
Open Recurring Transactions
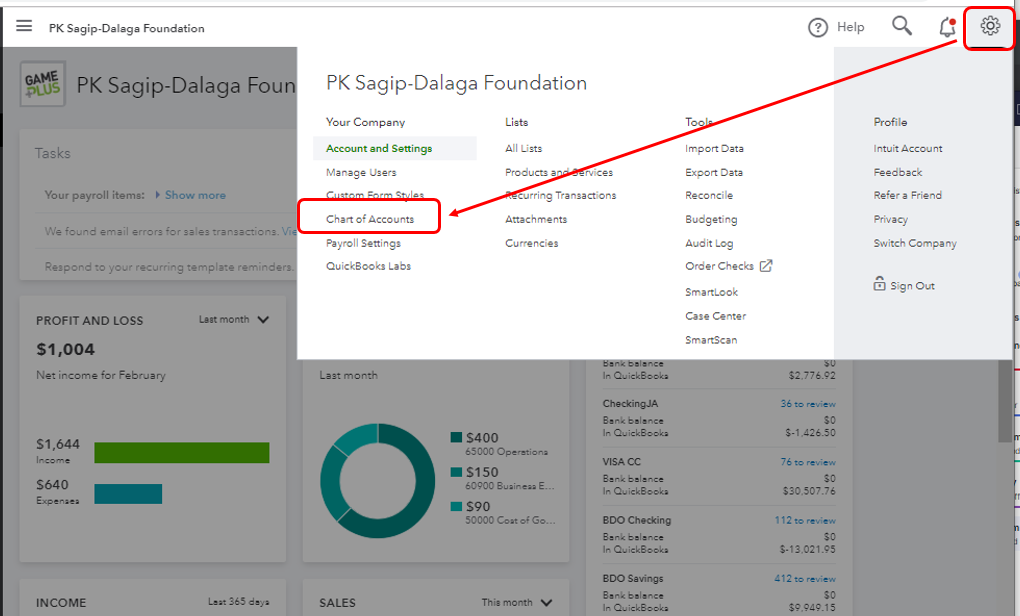click(560, 195)
